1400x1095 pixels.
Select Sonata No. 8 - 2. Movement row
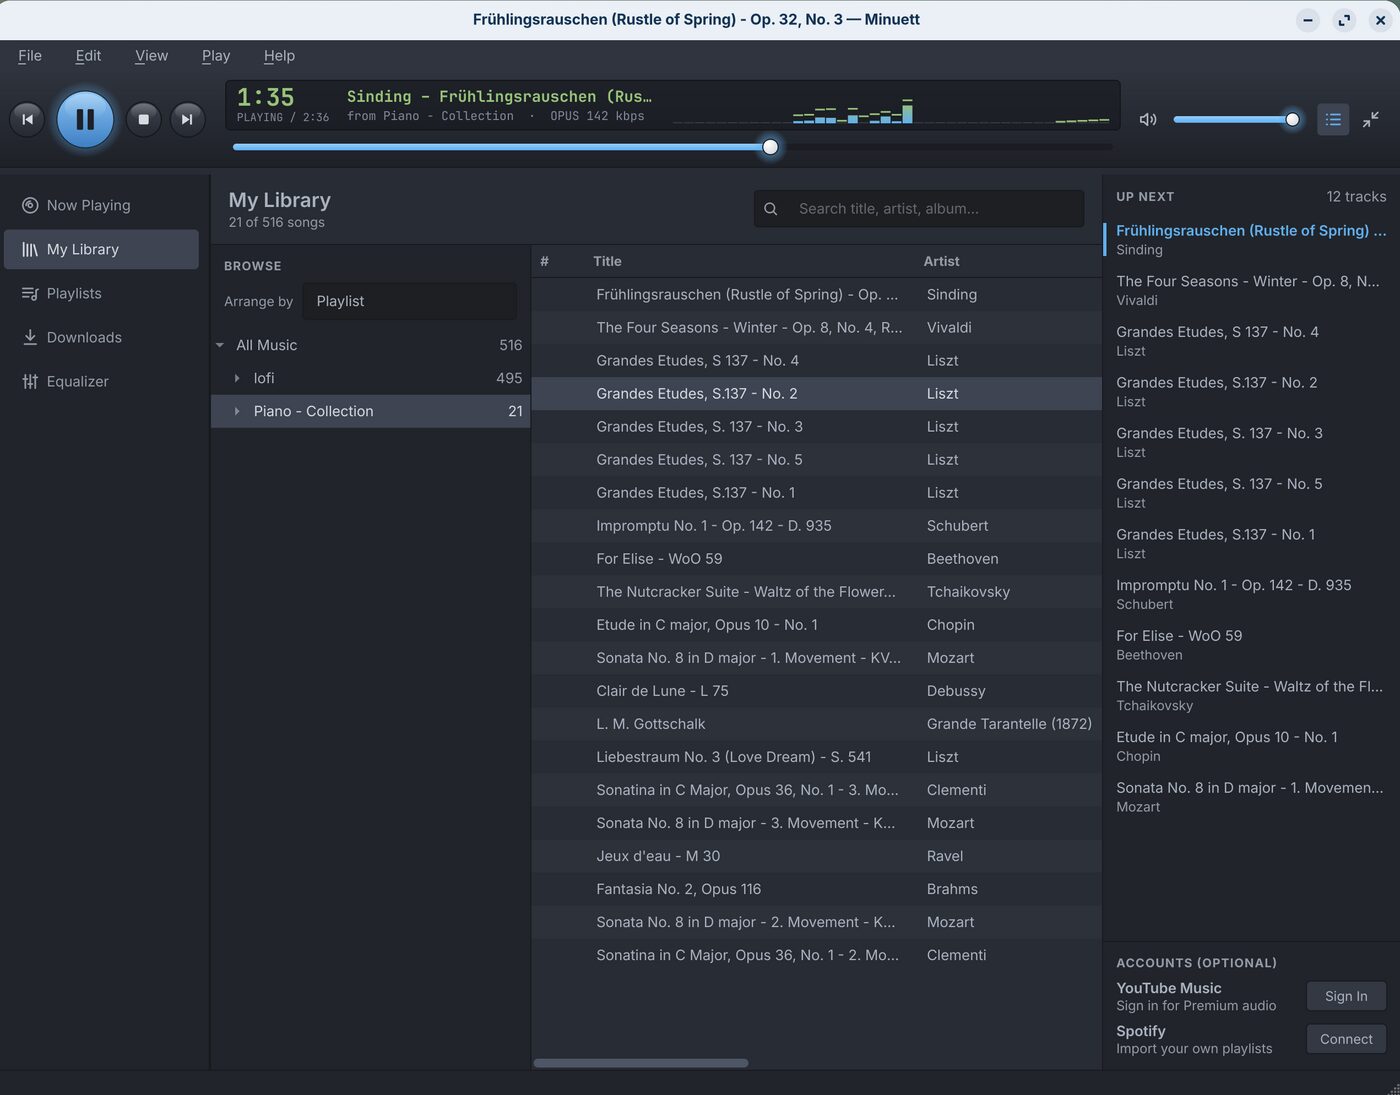point(816,921)
